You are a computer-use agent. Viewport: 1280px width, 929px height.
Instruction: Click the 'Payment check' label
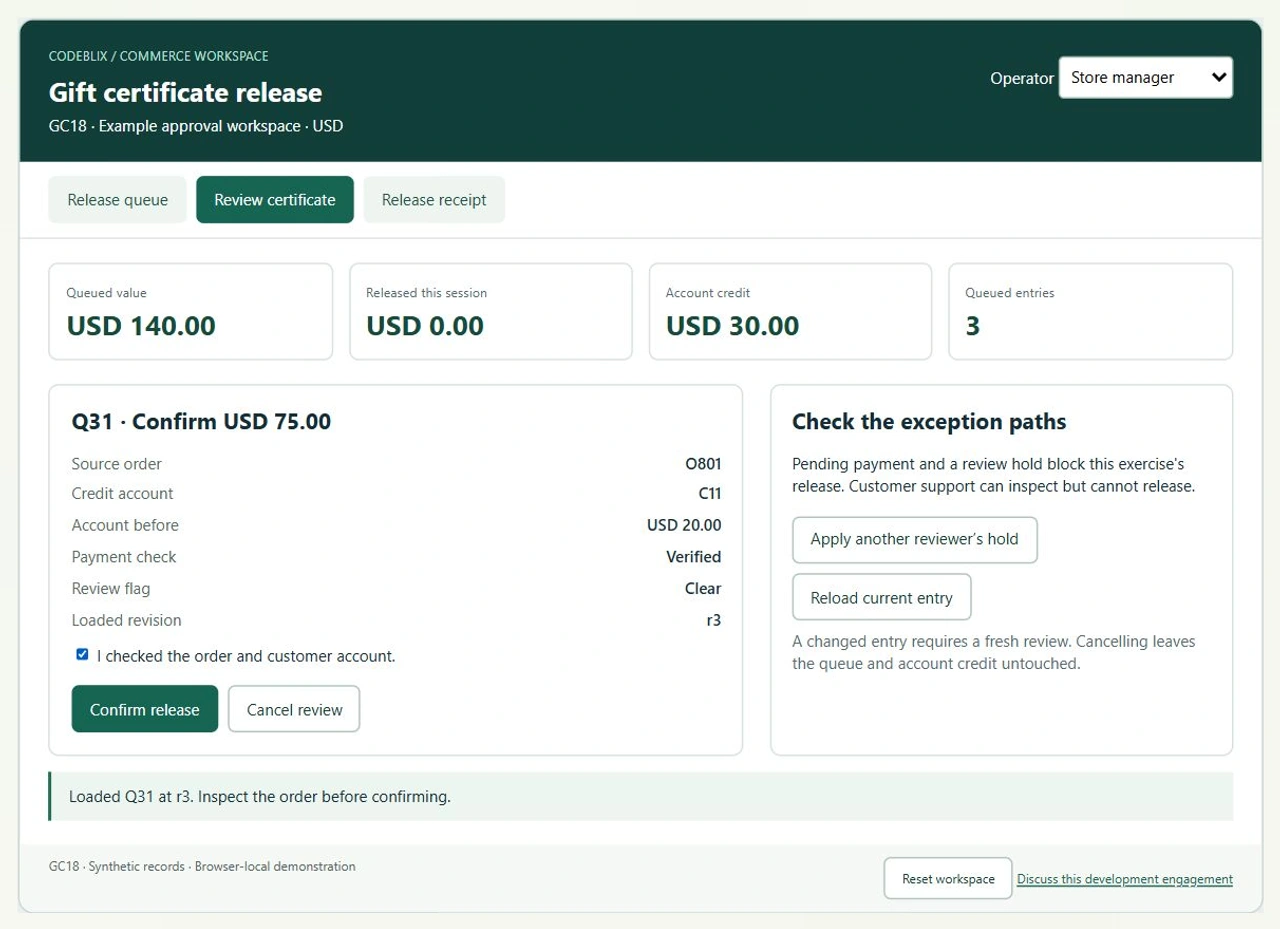click(124, 557)
